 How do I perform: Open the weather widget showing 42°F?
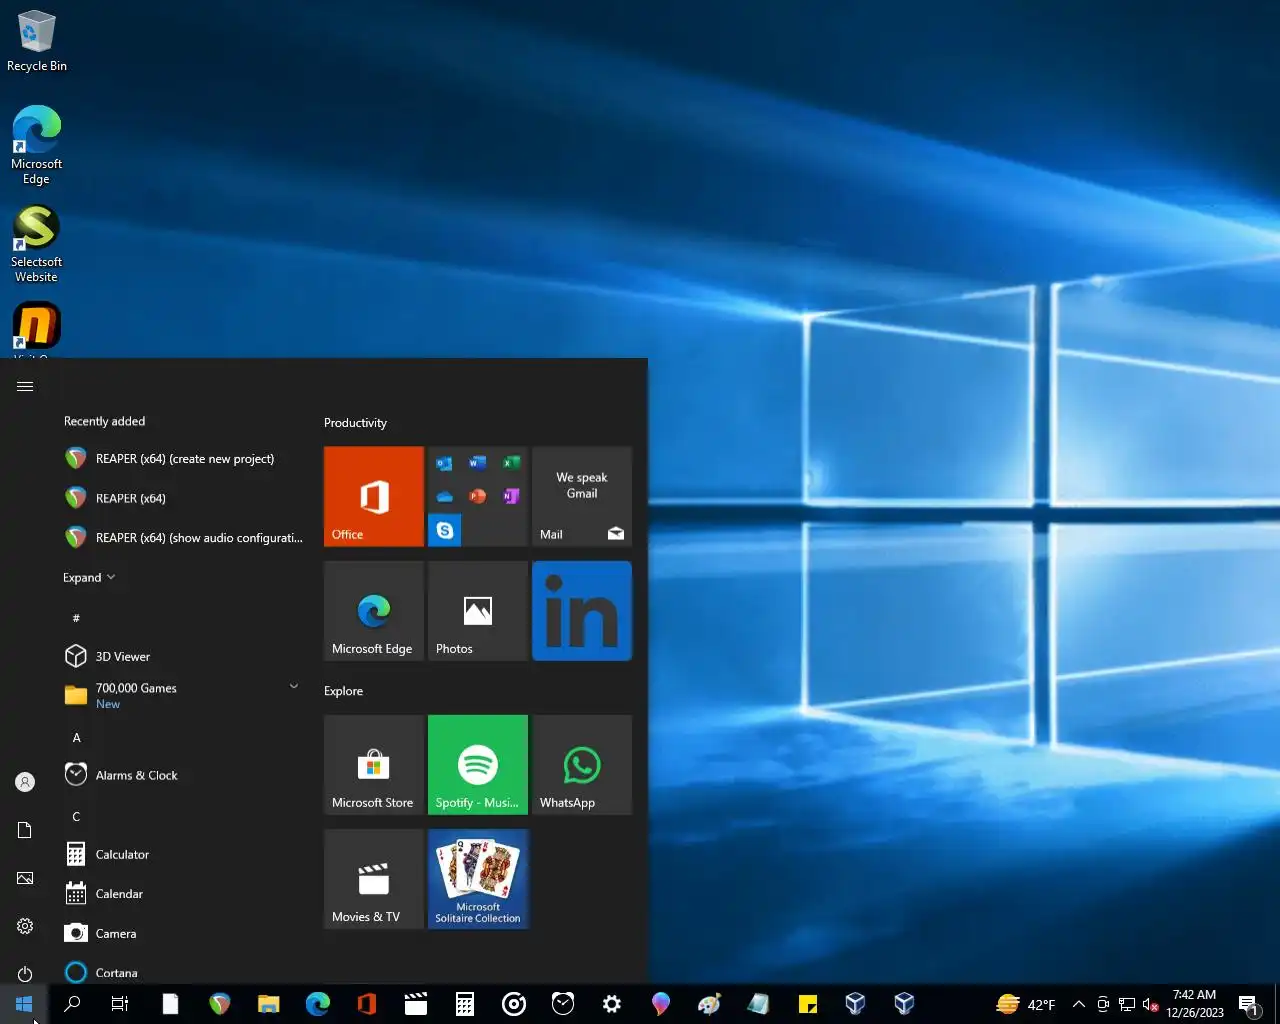1026,1004
